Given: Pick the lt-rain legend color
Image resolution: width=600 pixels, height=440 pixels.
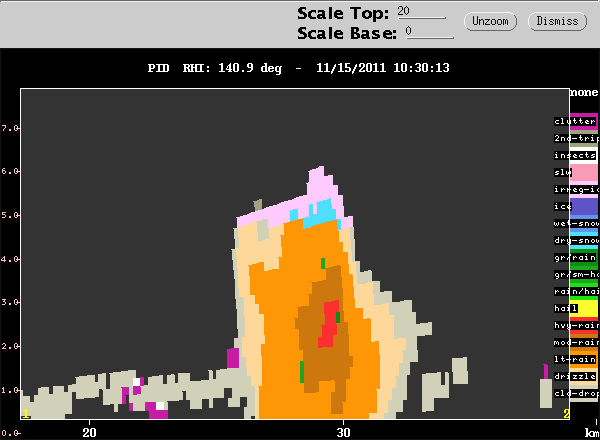Looking at the screenshot, I should 584,359.
